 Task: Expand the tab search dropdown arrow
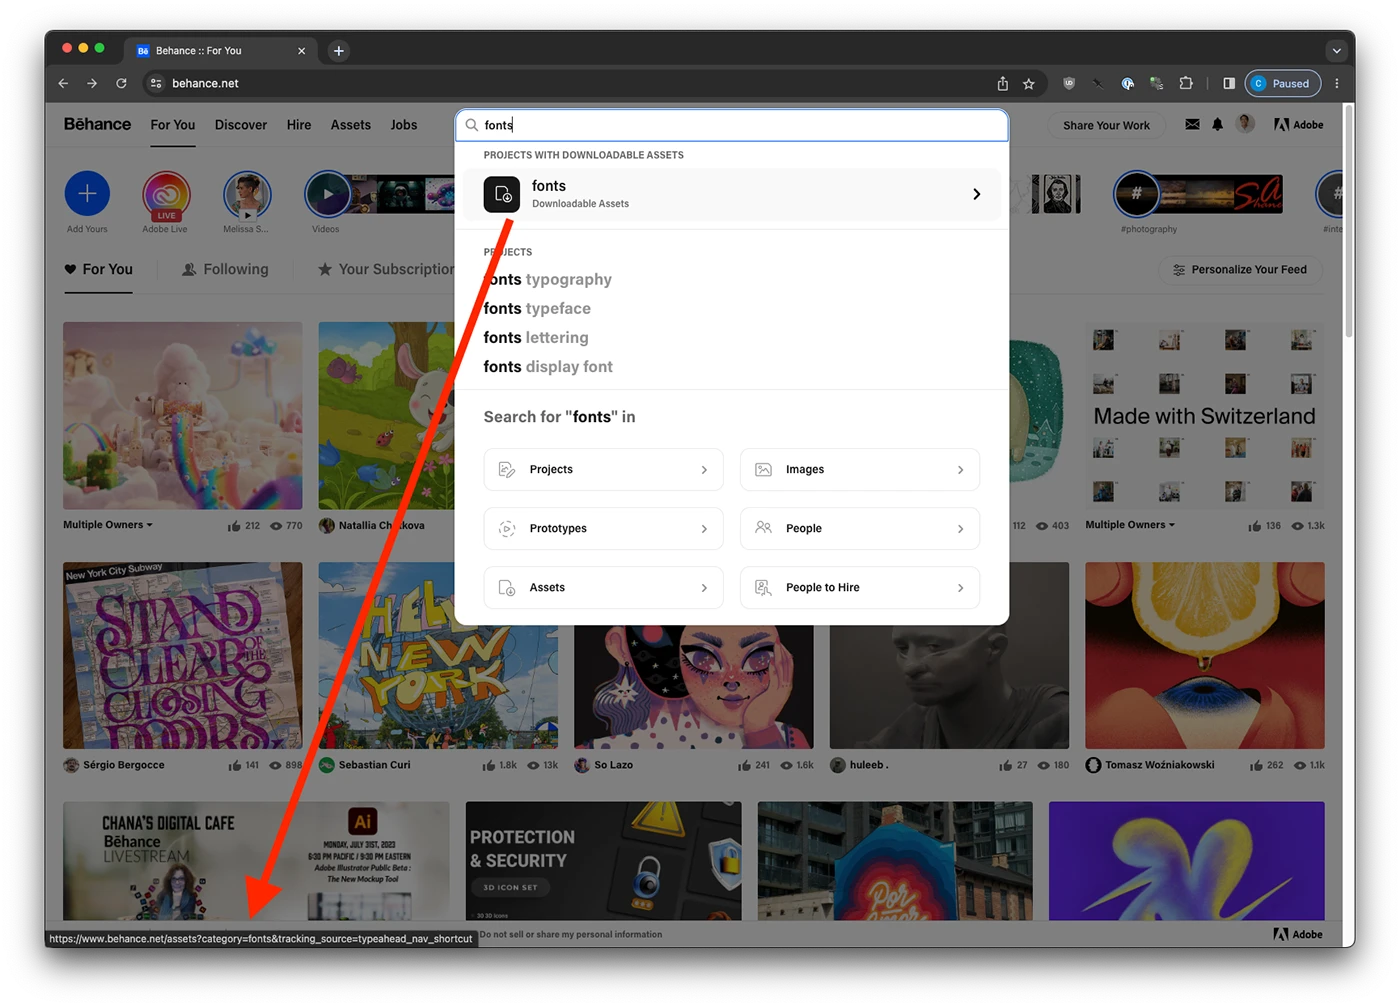pos(1336,51)
